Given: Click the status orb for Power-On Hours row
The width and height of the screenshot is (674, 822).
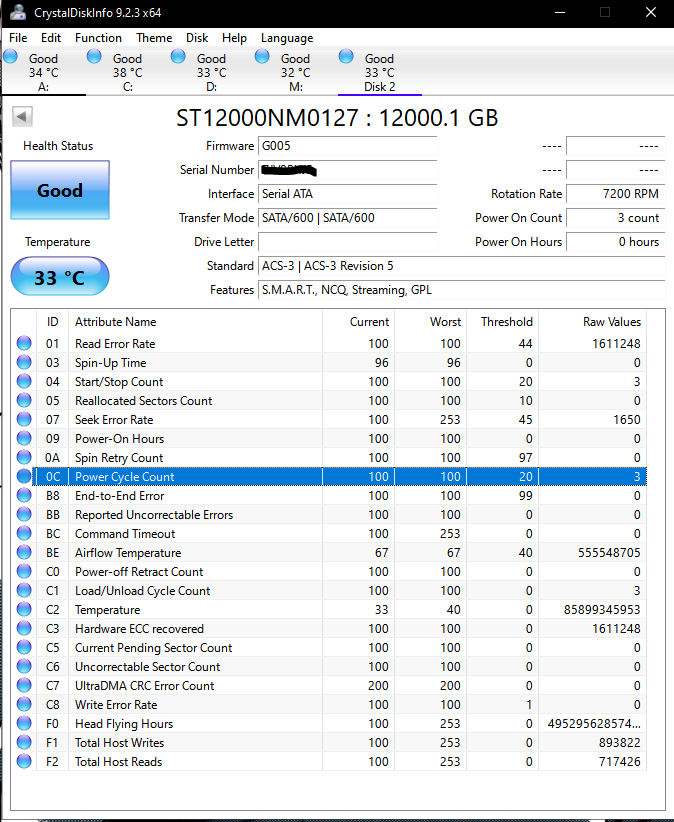Looking at the screenshot, I should coord(24,438).
